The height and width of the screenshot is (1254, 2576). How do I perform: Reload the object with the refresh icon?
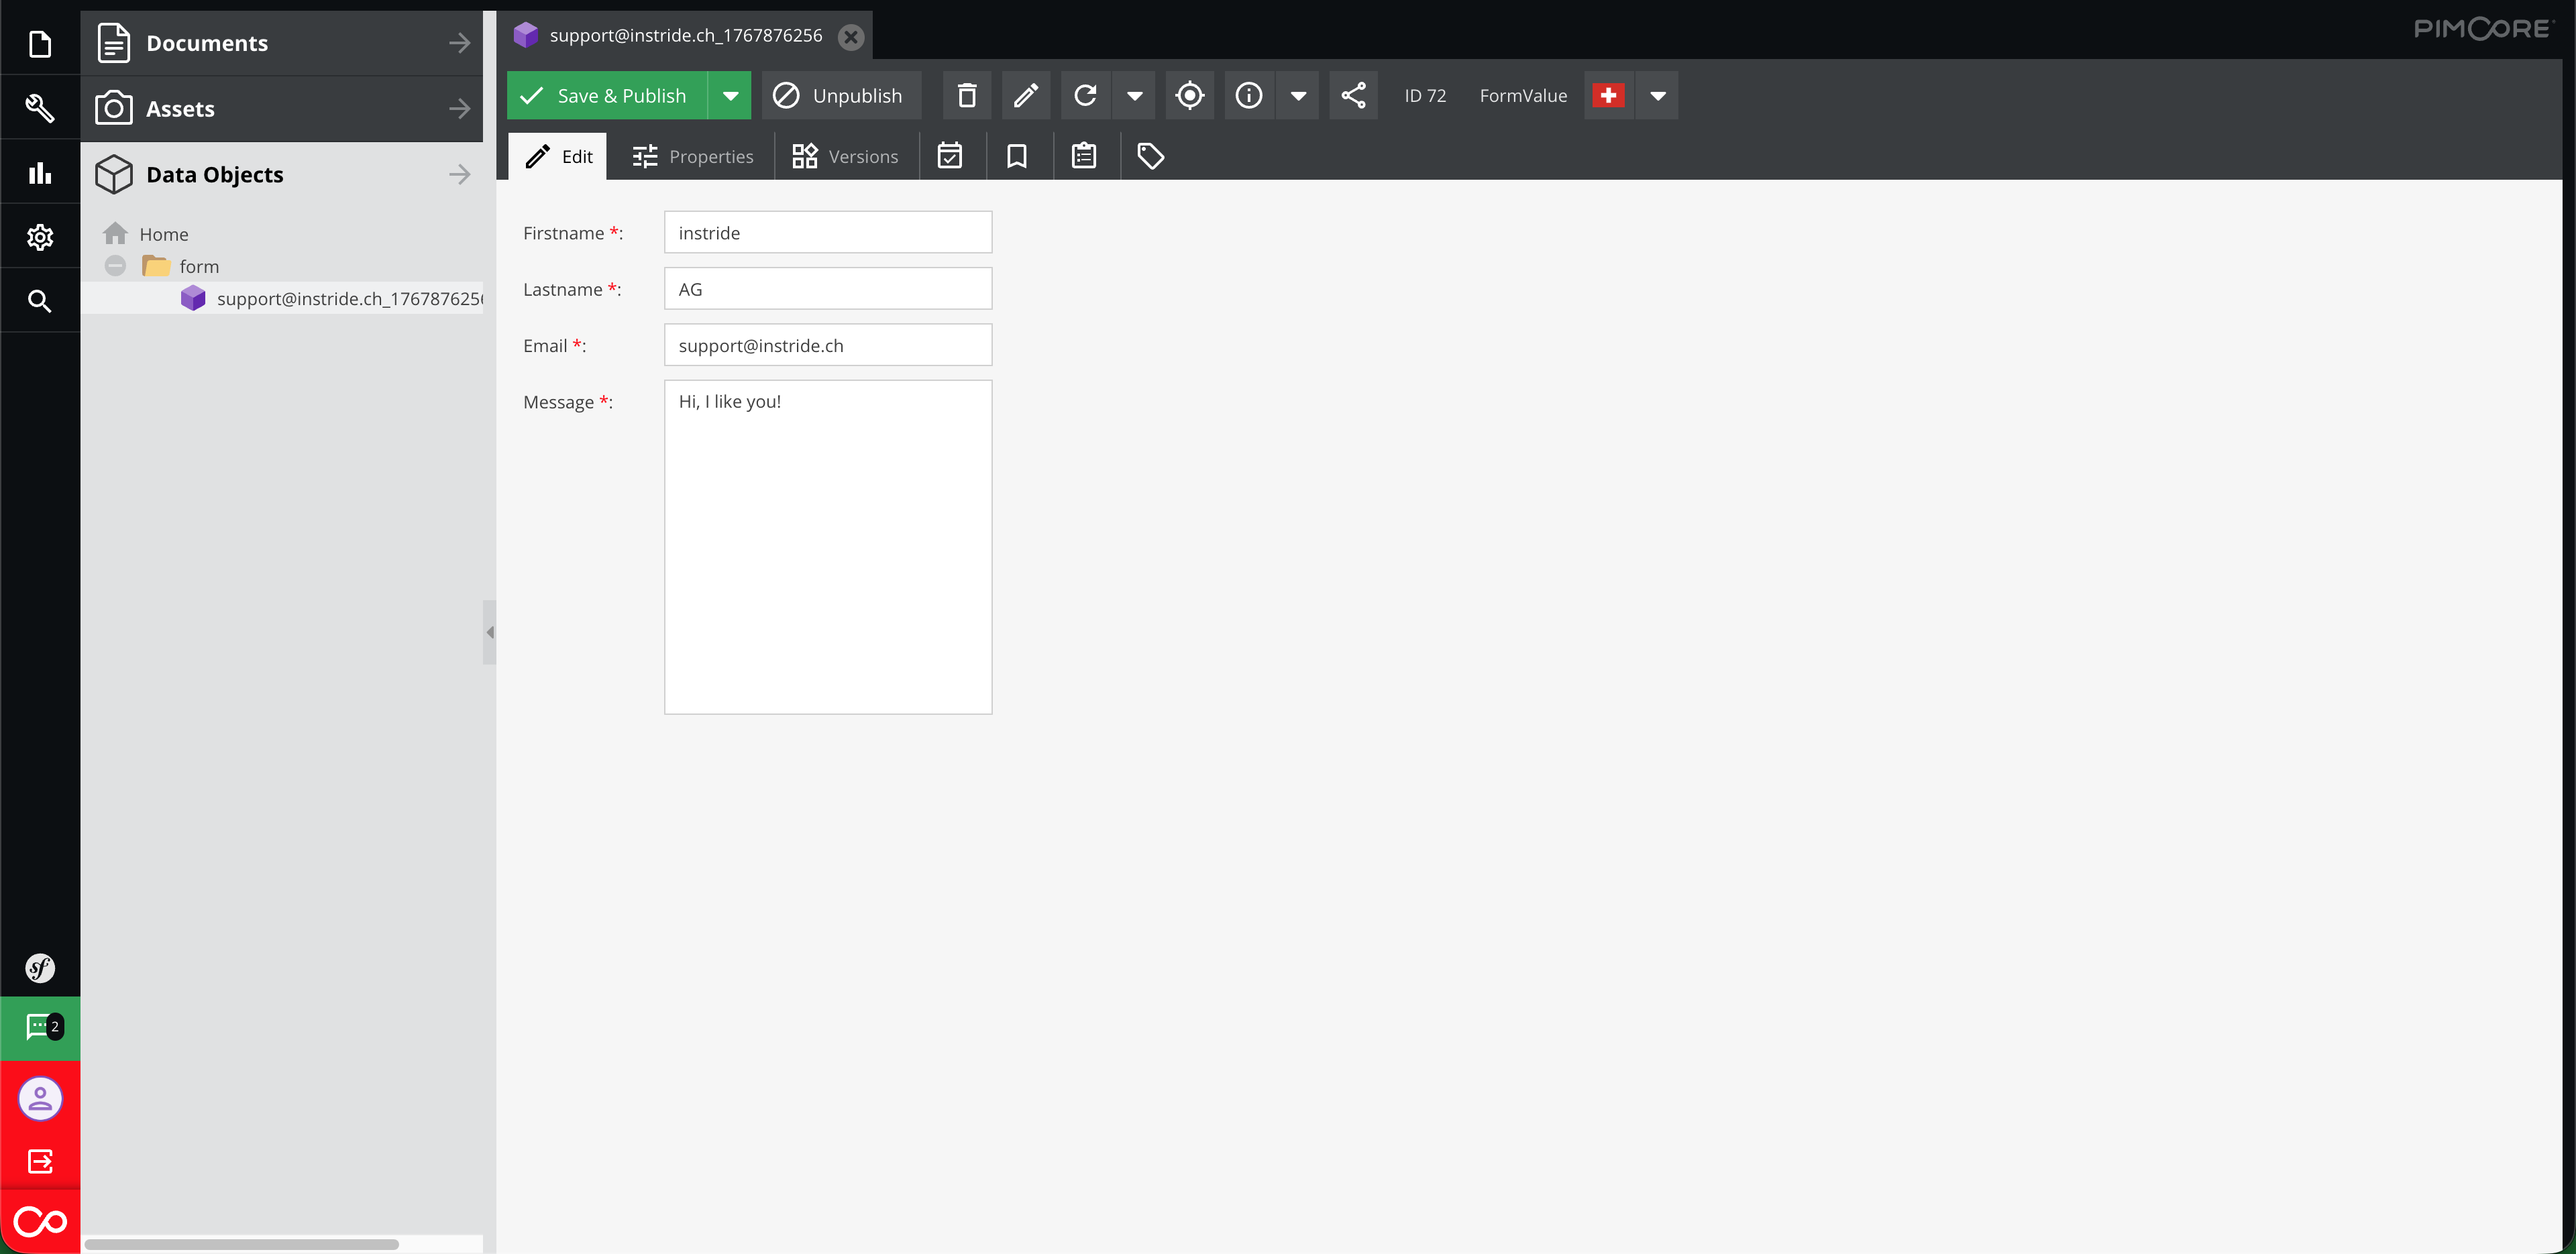coord(1085,95)
